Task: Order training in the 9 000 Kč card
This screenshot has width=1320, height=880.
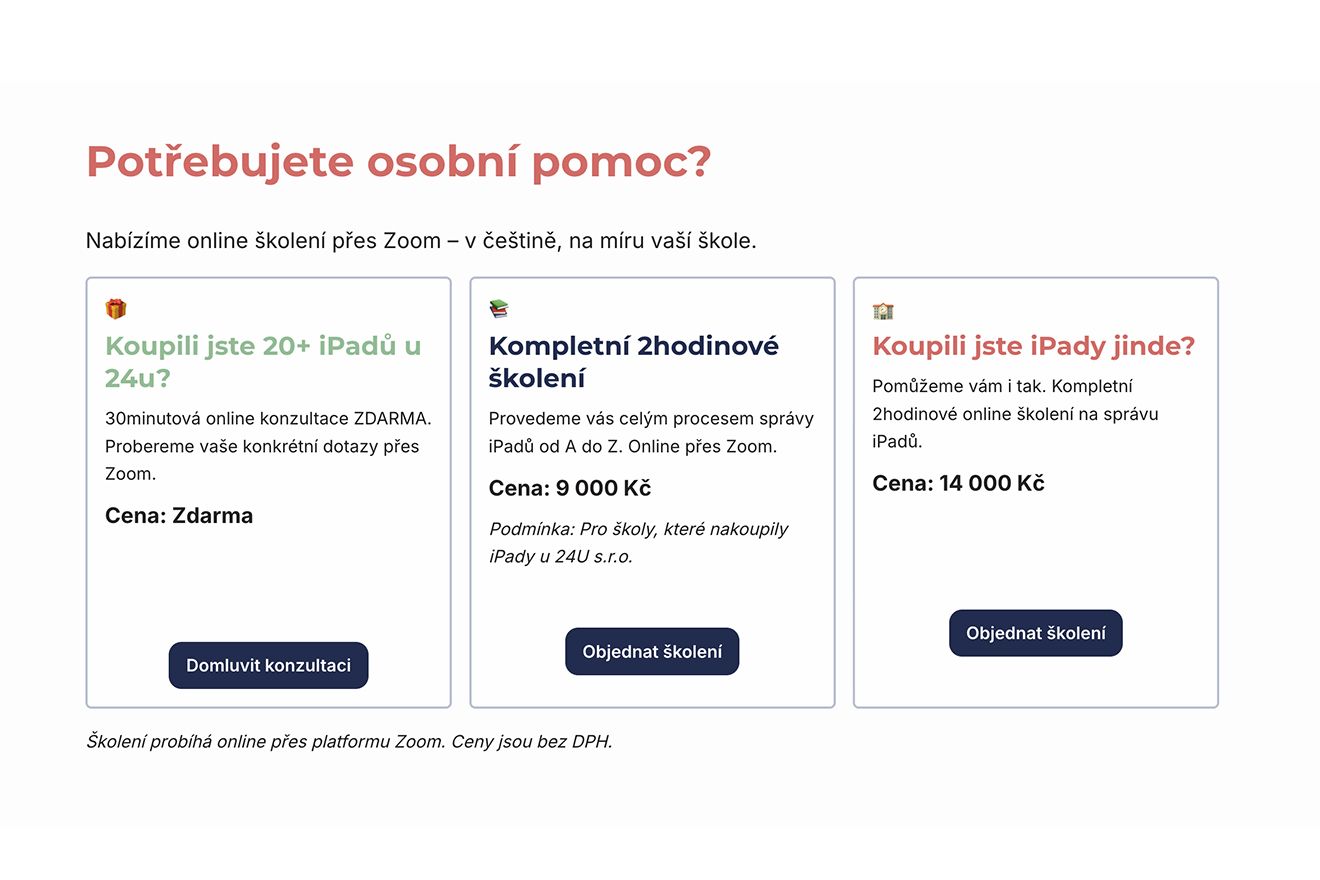Action: click(652, 652)
